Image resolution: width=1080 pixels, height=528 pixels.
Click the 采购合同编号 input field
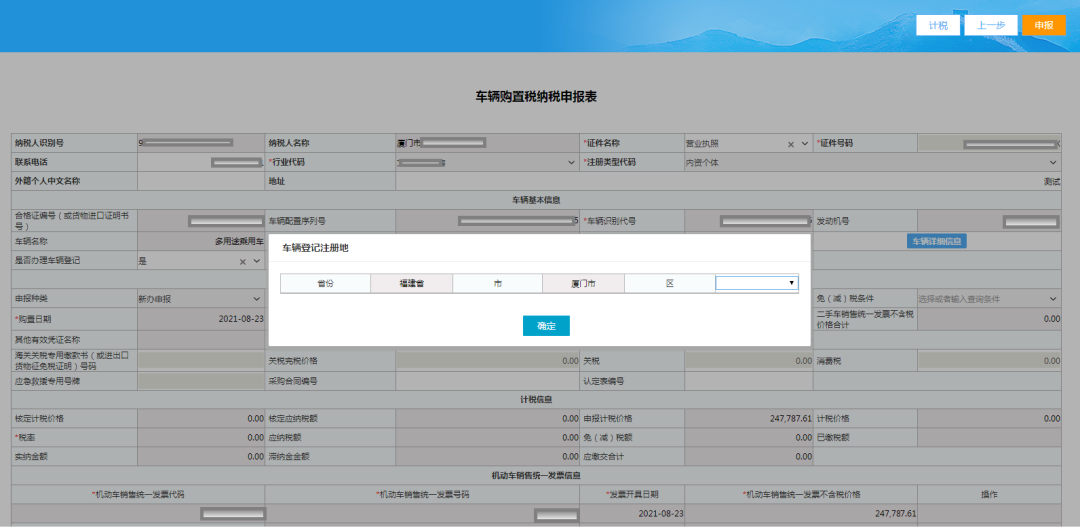point(487,381)
